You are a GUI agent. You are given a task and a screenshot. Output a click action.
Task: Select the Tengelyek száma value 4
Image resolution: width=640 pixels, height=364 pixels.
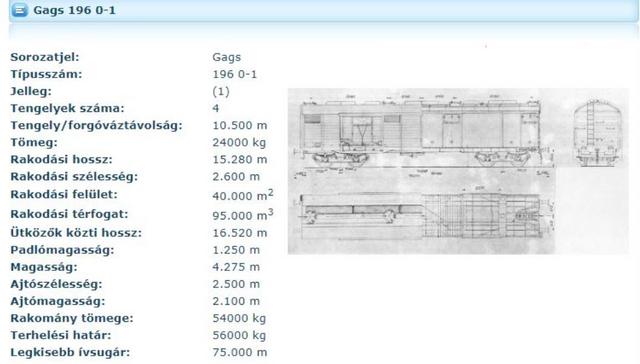216,109
